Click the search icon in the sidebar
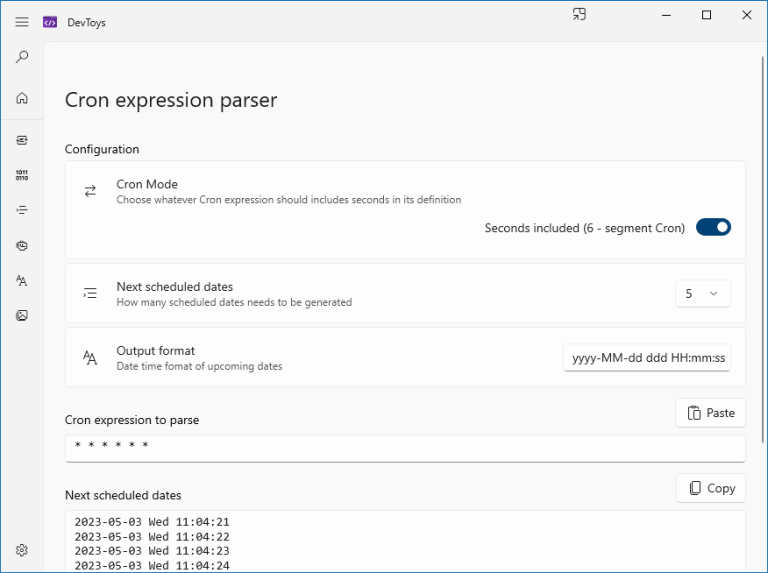Image resolution: width=768 pixels, height=573 pixels. coord(22,58)
